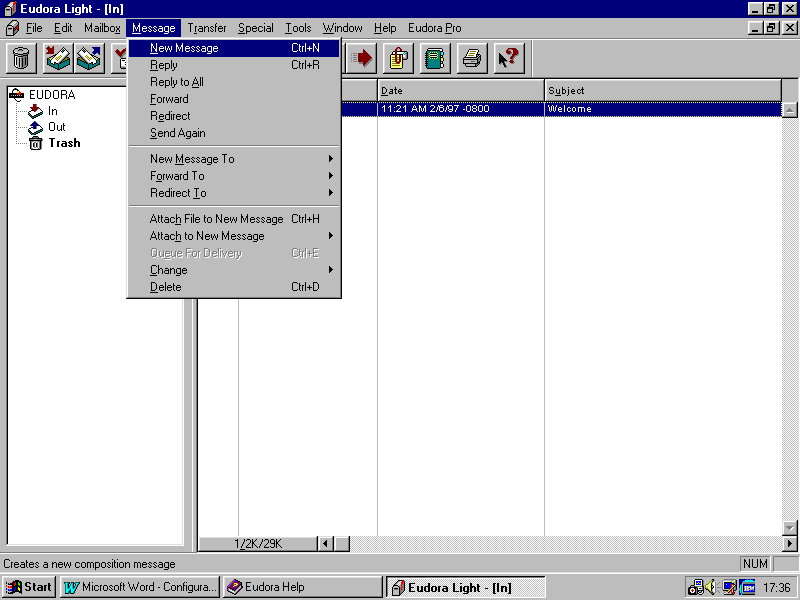Open the File menu
Viewport: 800px width, 600px height.
click(x=34, y=28)
